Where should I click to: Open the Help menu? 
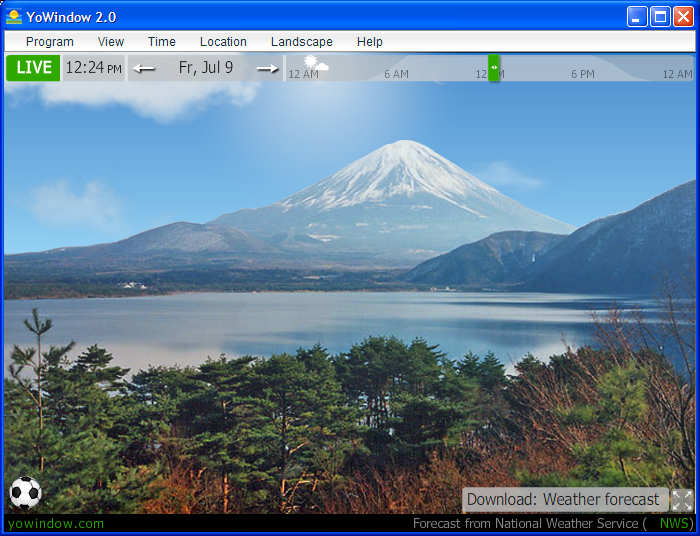click(x=370, y=42)
